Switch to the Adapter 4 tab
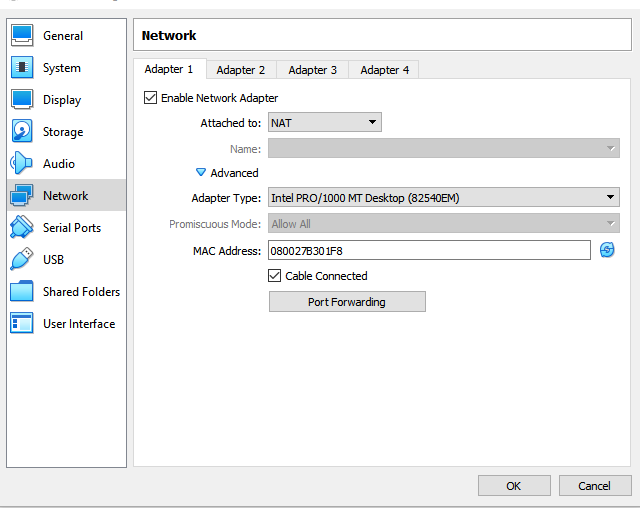 point(385,70)
